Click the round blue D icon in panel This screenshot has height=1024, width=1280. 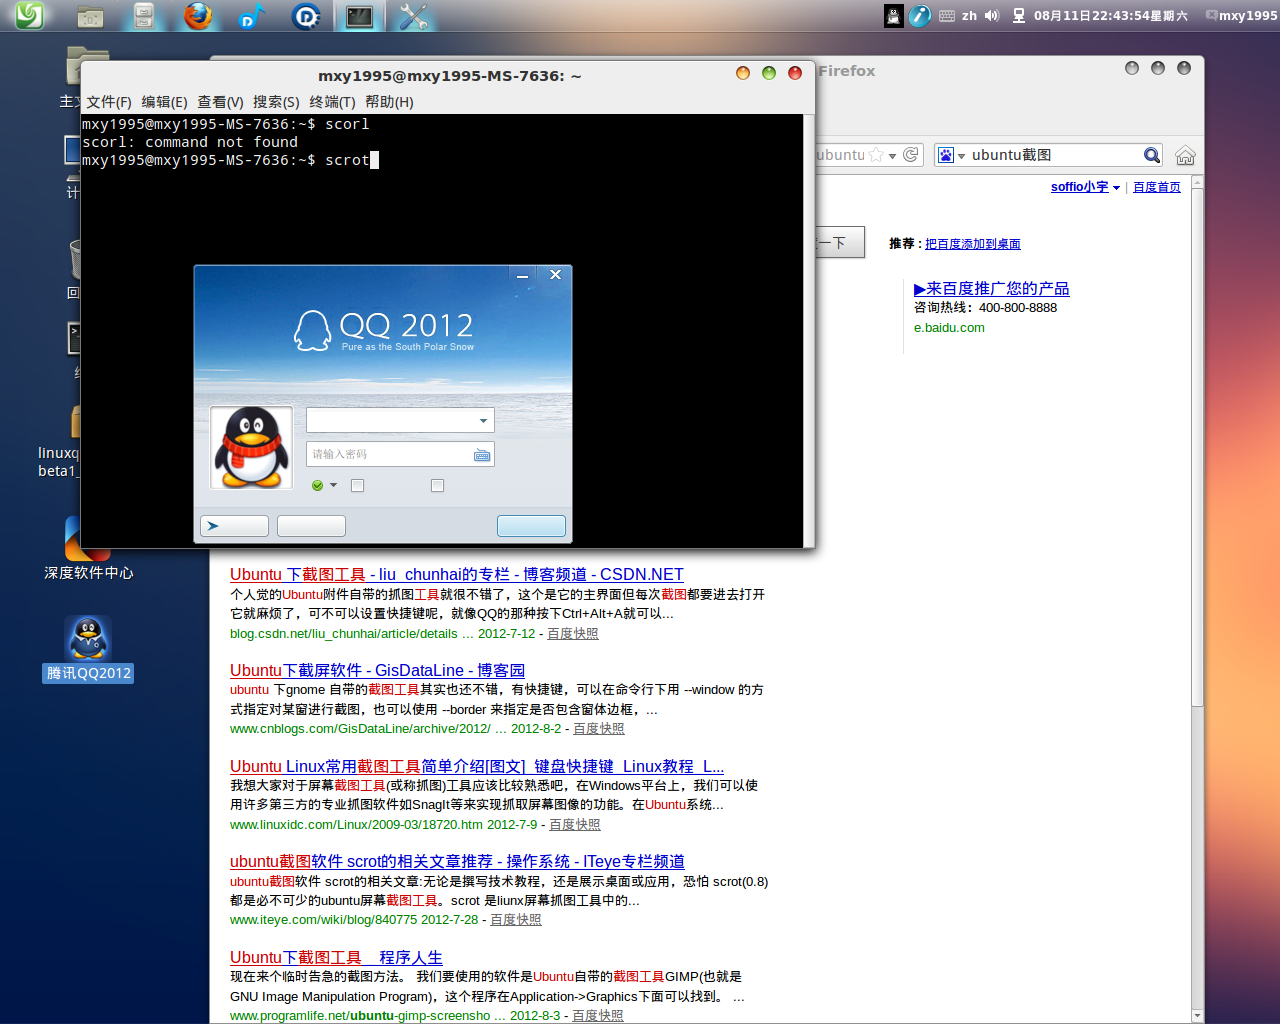pyautogui.click(x=305, y=16)
